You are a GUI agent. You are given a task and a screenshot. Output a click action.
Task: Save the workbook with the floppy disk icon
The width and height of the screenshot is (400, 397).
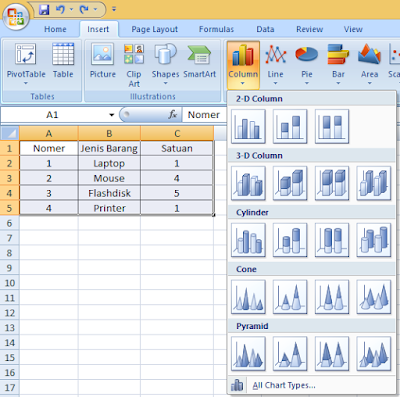tap(44, 10)
